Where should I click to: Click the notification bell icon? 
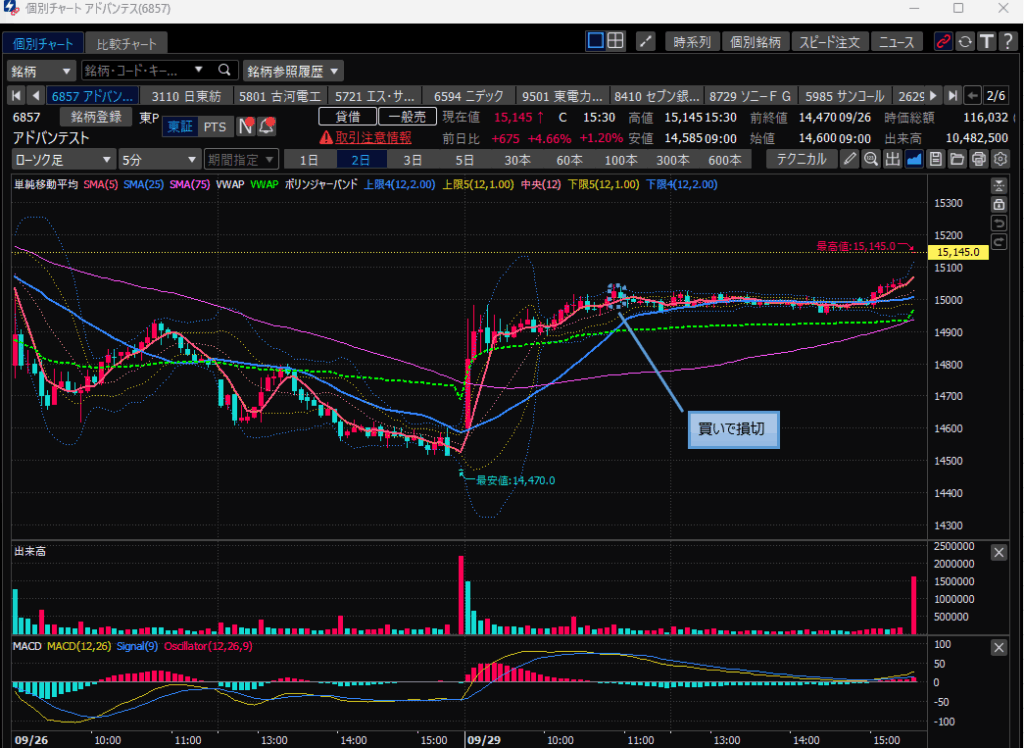click(x=266, y=126)
